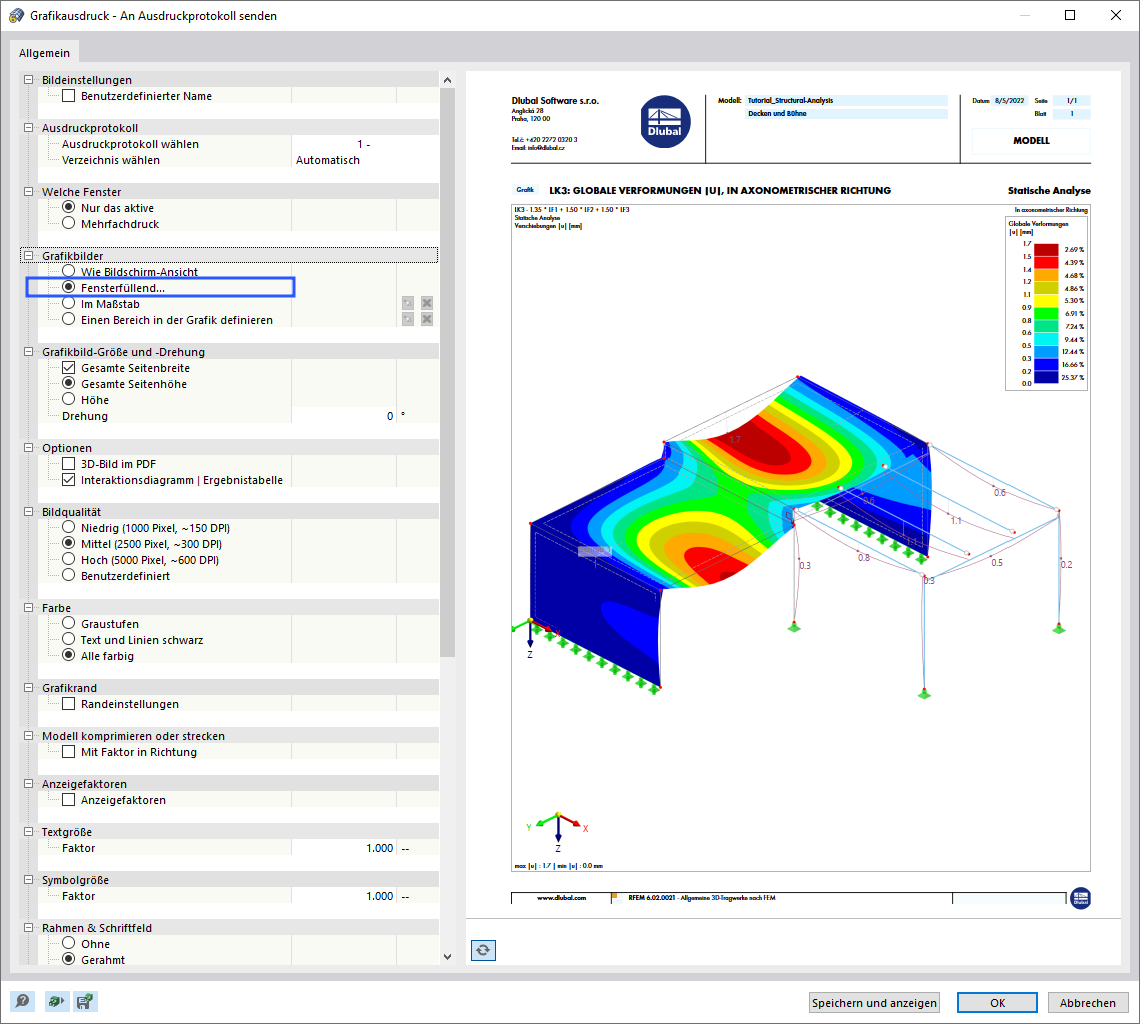Refresh the print preview
Image resolution: width=1140 pixels, height=1024 pixels.
point(483,950)
